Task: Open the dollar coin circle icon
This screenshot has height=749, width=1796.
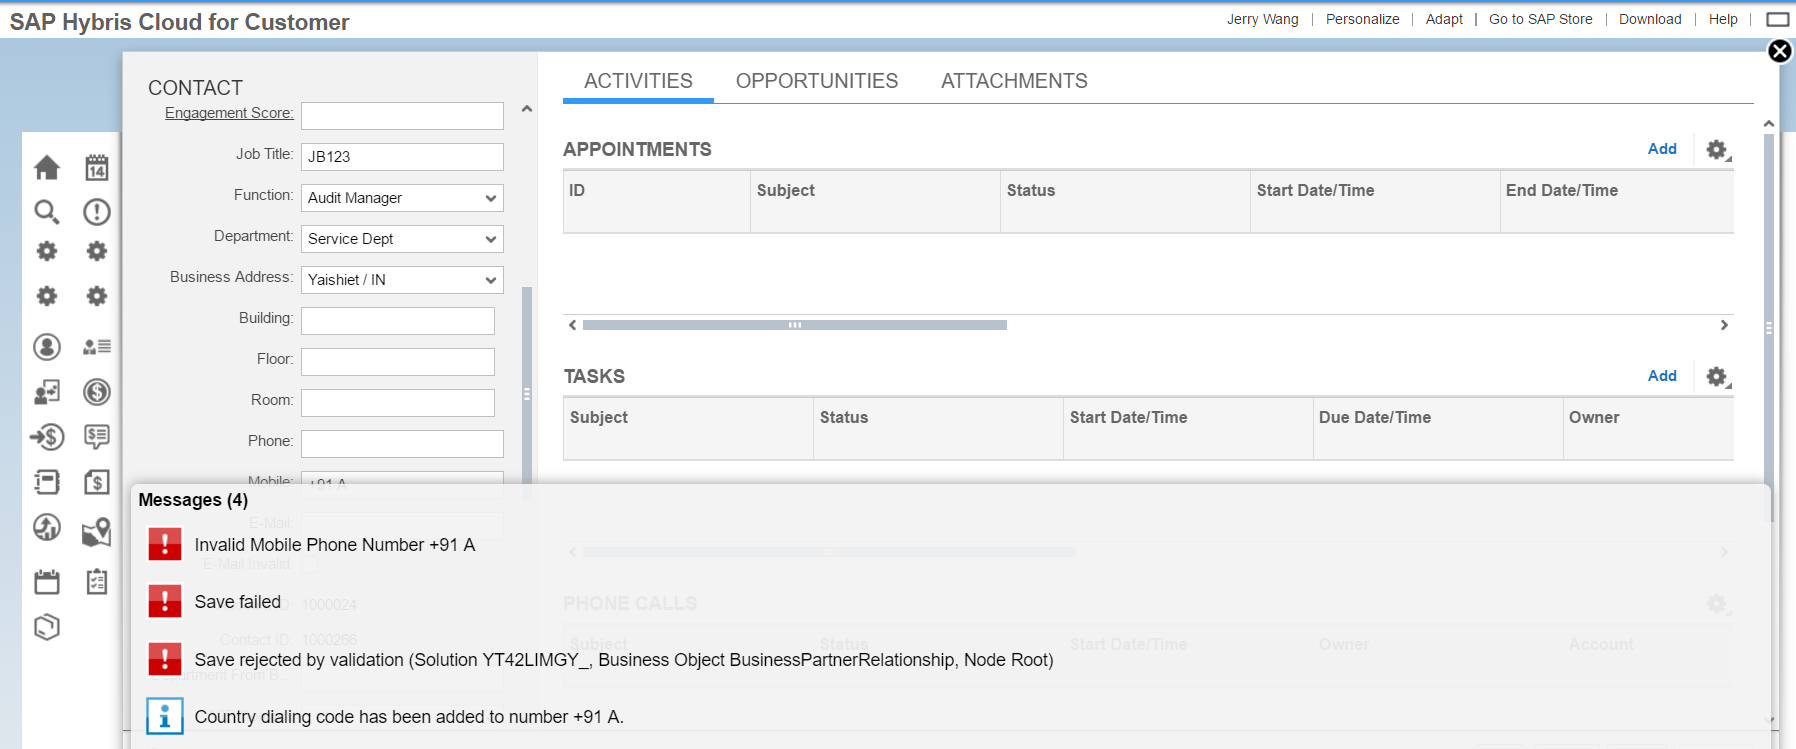Action: click(x=97, y=392)
